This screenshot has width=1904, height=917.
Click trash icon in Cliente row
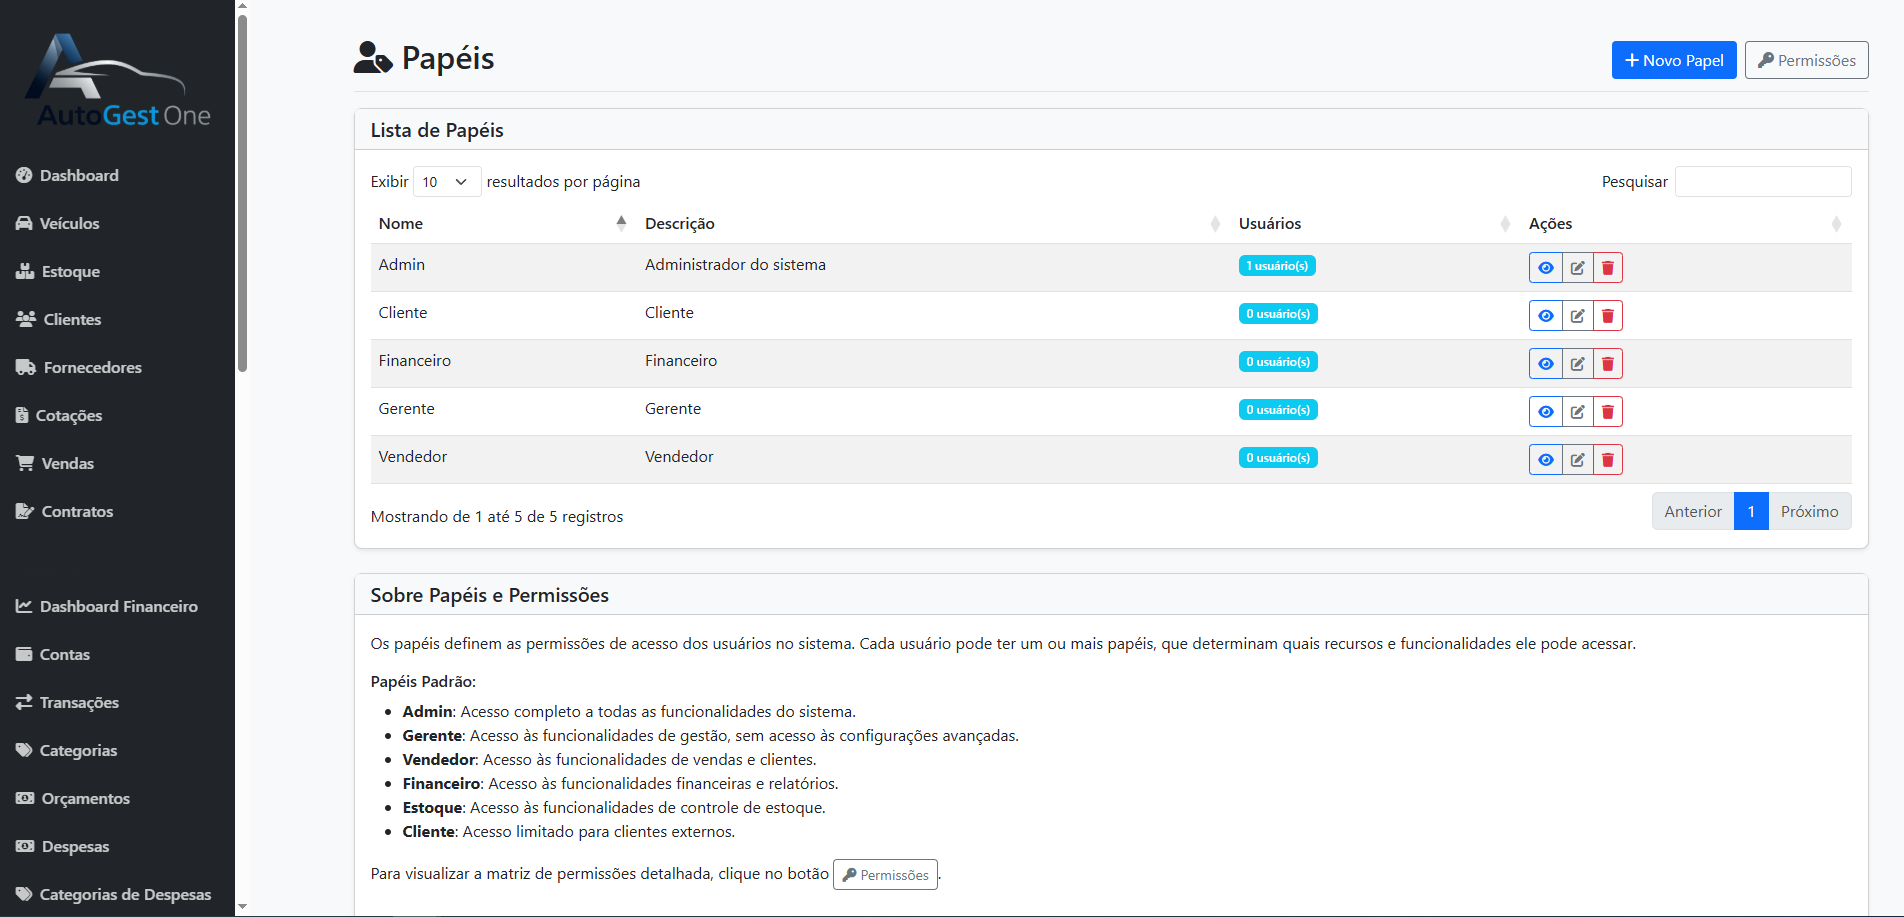(1608, 316)
